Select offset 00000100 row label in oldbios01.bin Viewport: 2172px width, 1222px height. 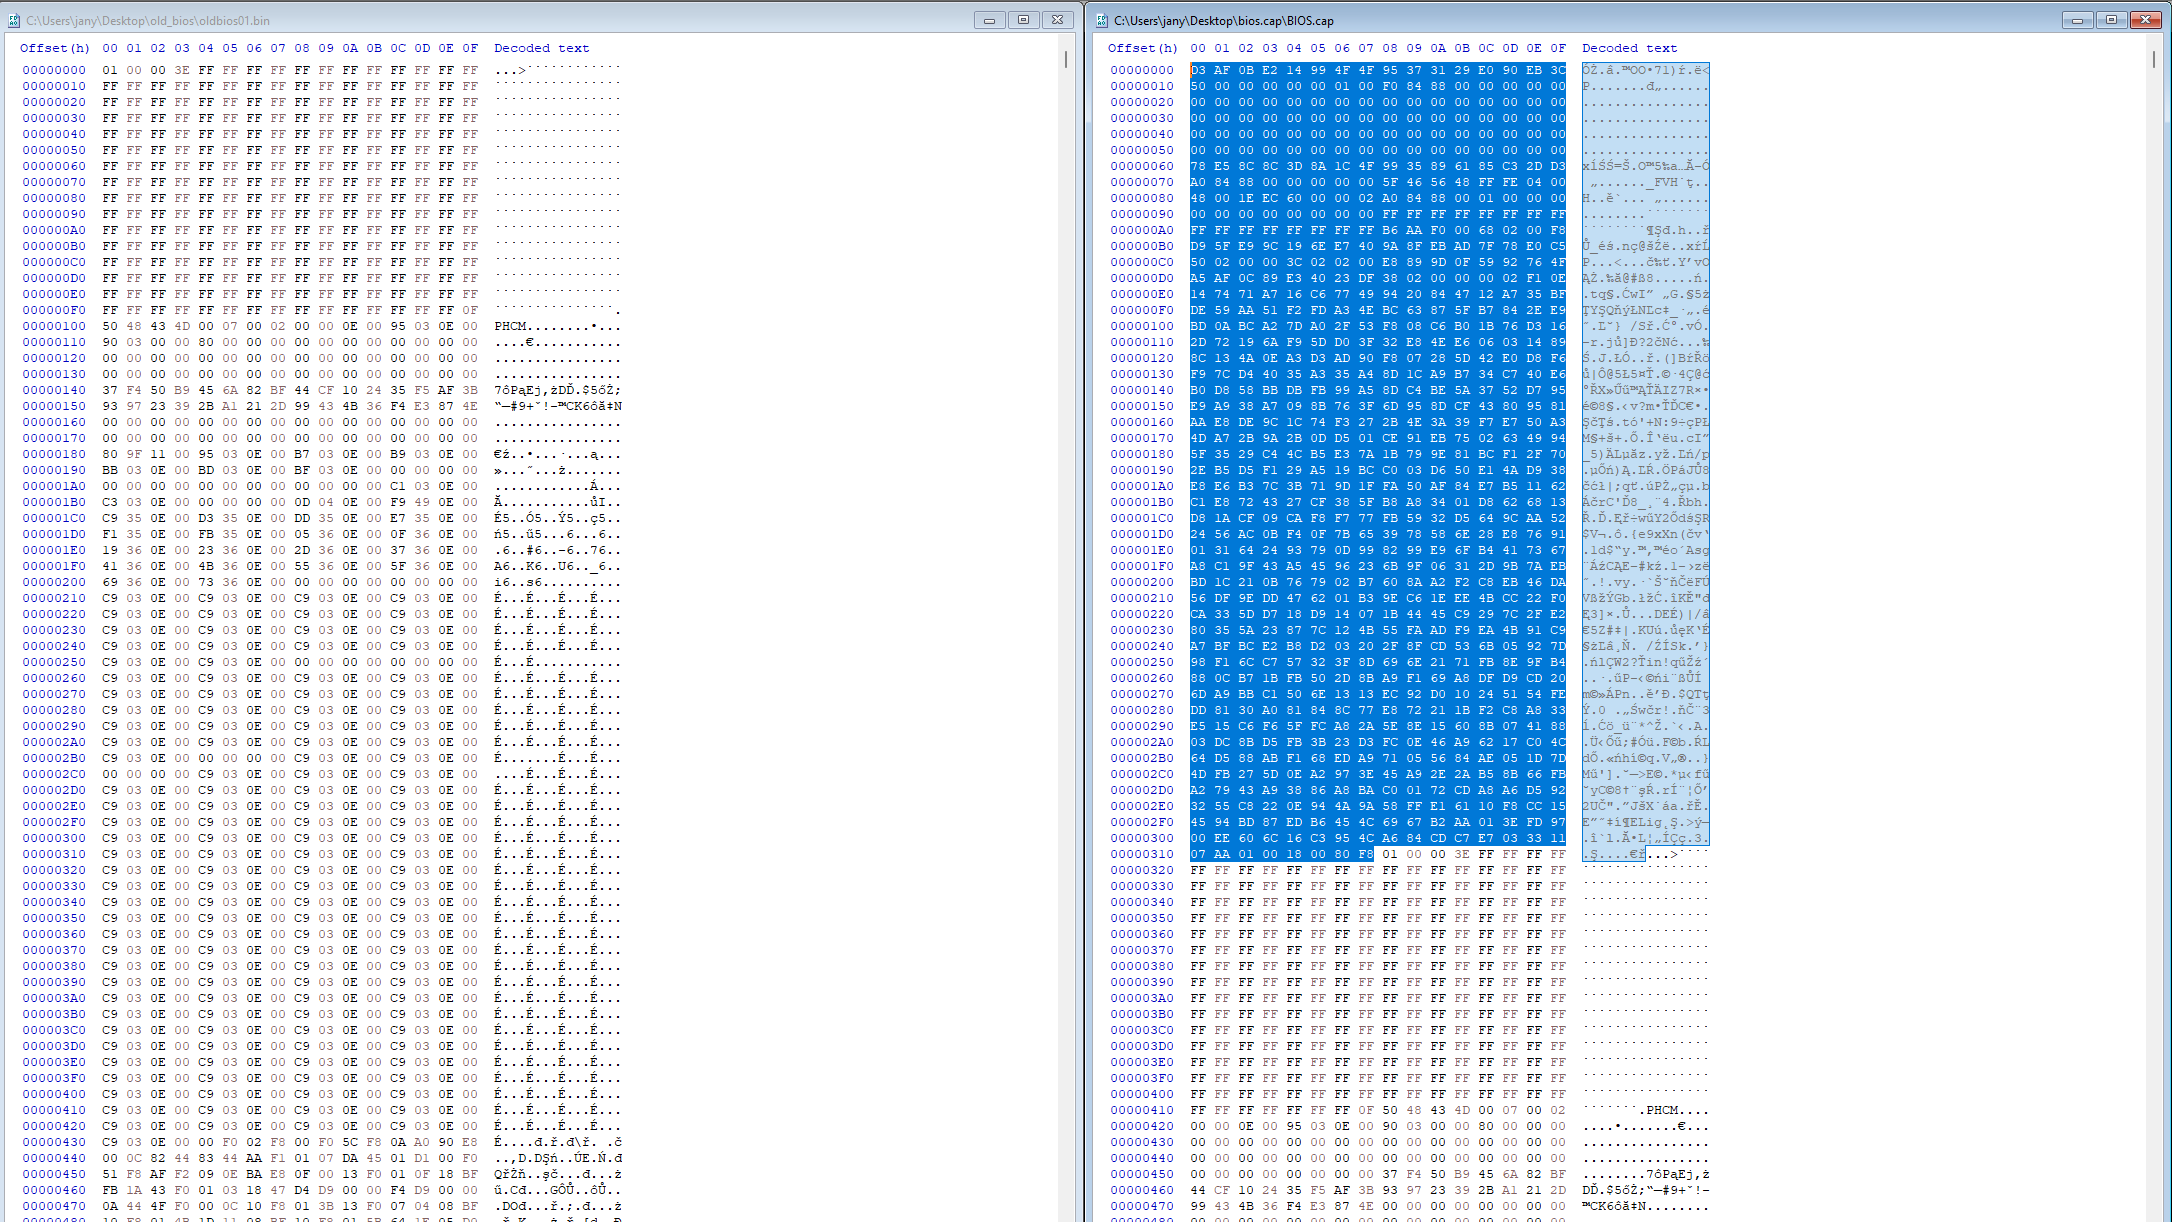[54, 326]
